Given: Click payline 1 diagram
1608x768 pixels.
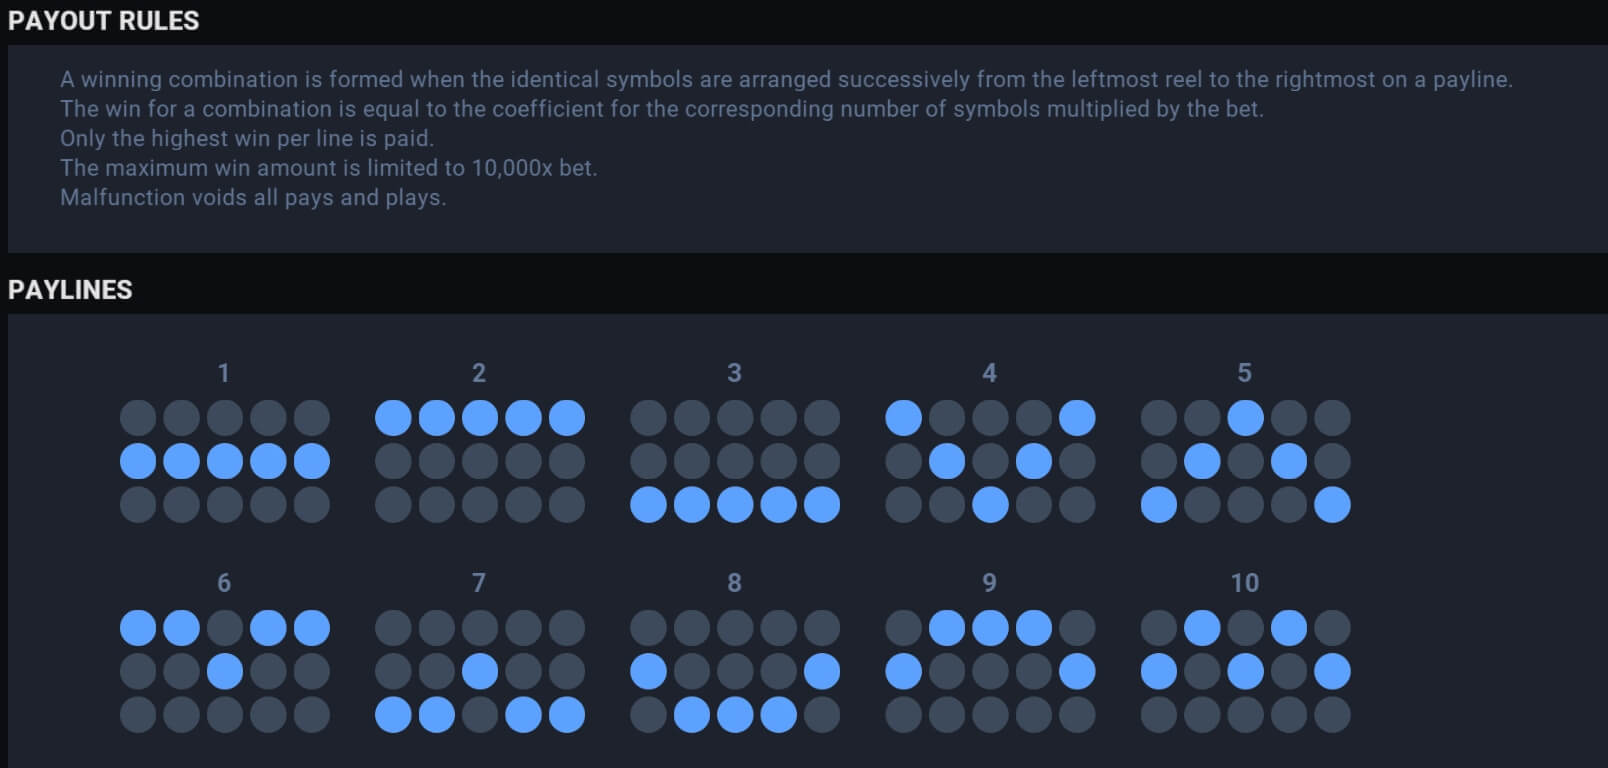Looking at the screenshot, I should 224,461.
